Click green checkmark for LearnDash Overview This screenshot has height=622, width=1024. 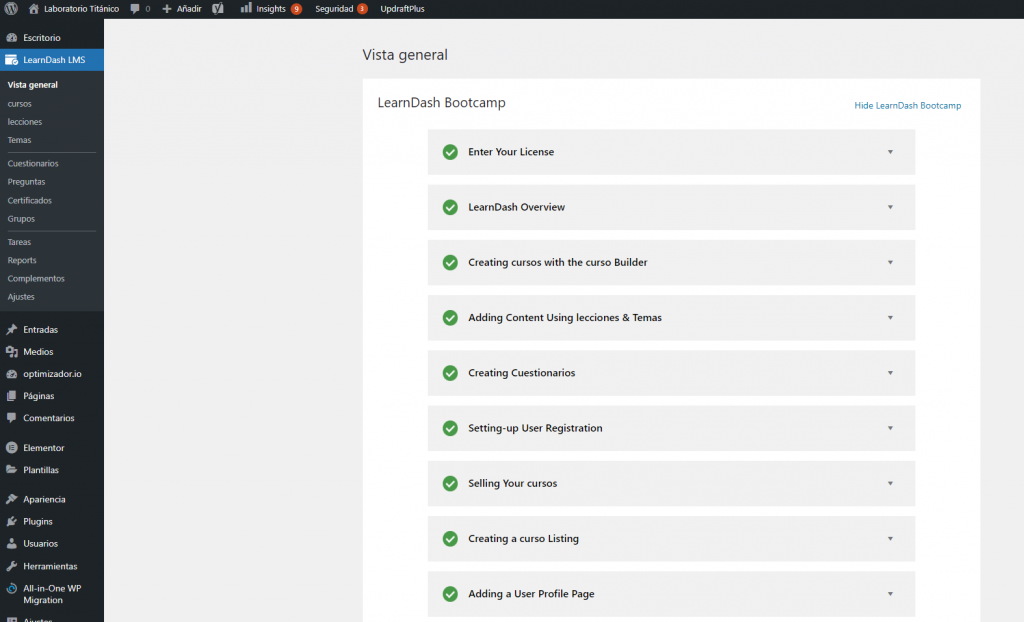point(450,207)
